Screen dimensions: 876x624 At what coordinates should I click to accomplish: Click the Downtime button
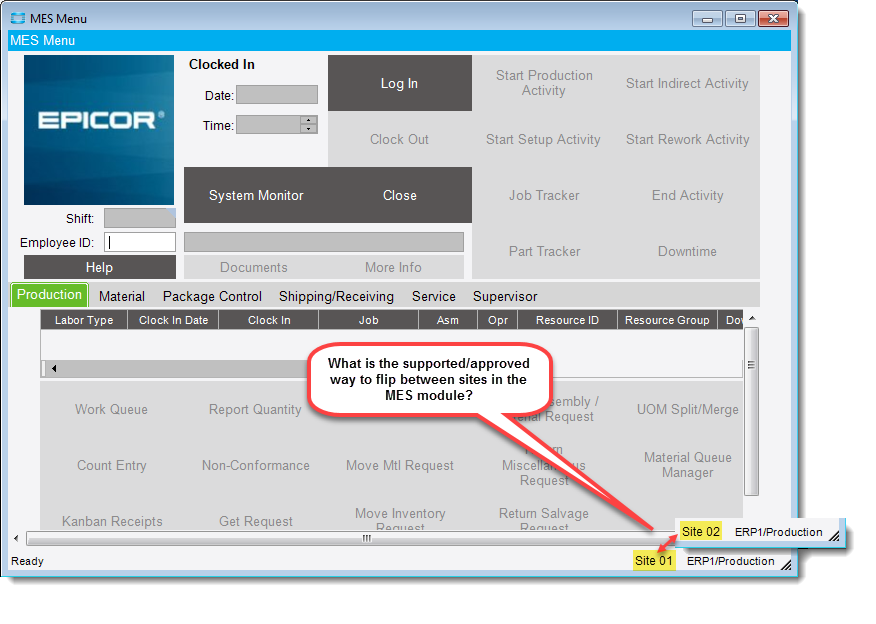tap(687, 251)
